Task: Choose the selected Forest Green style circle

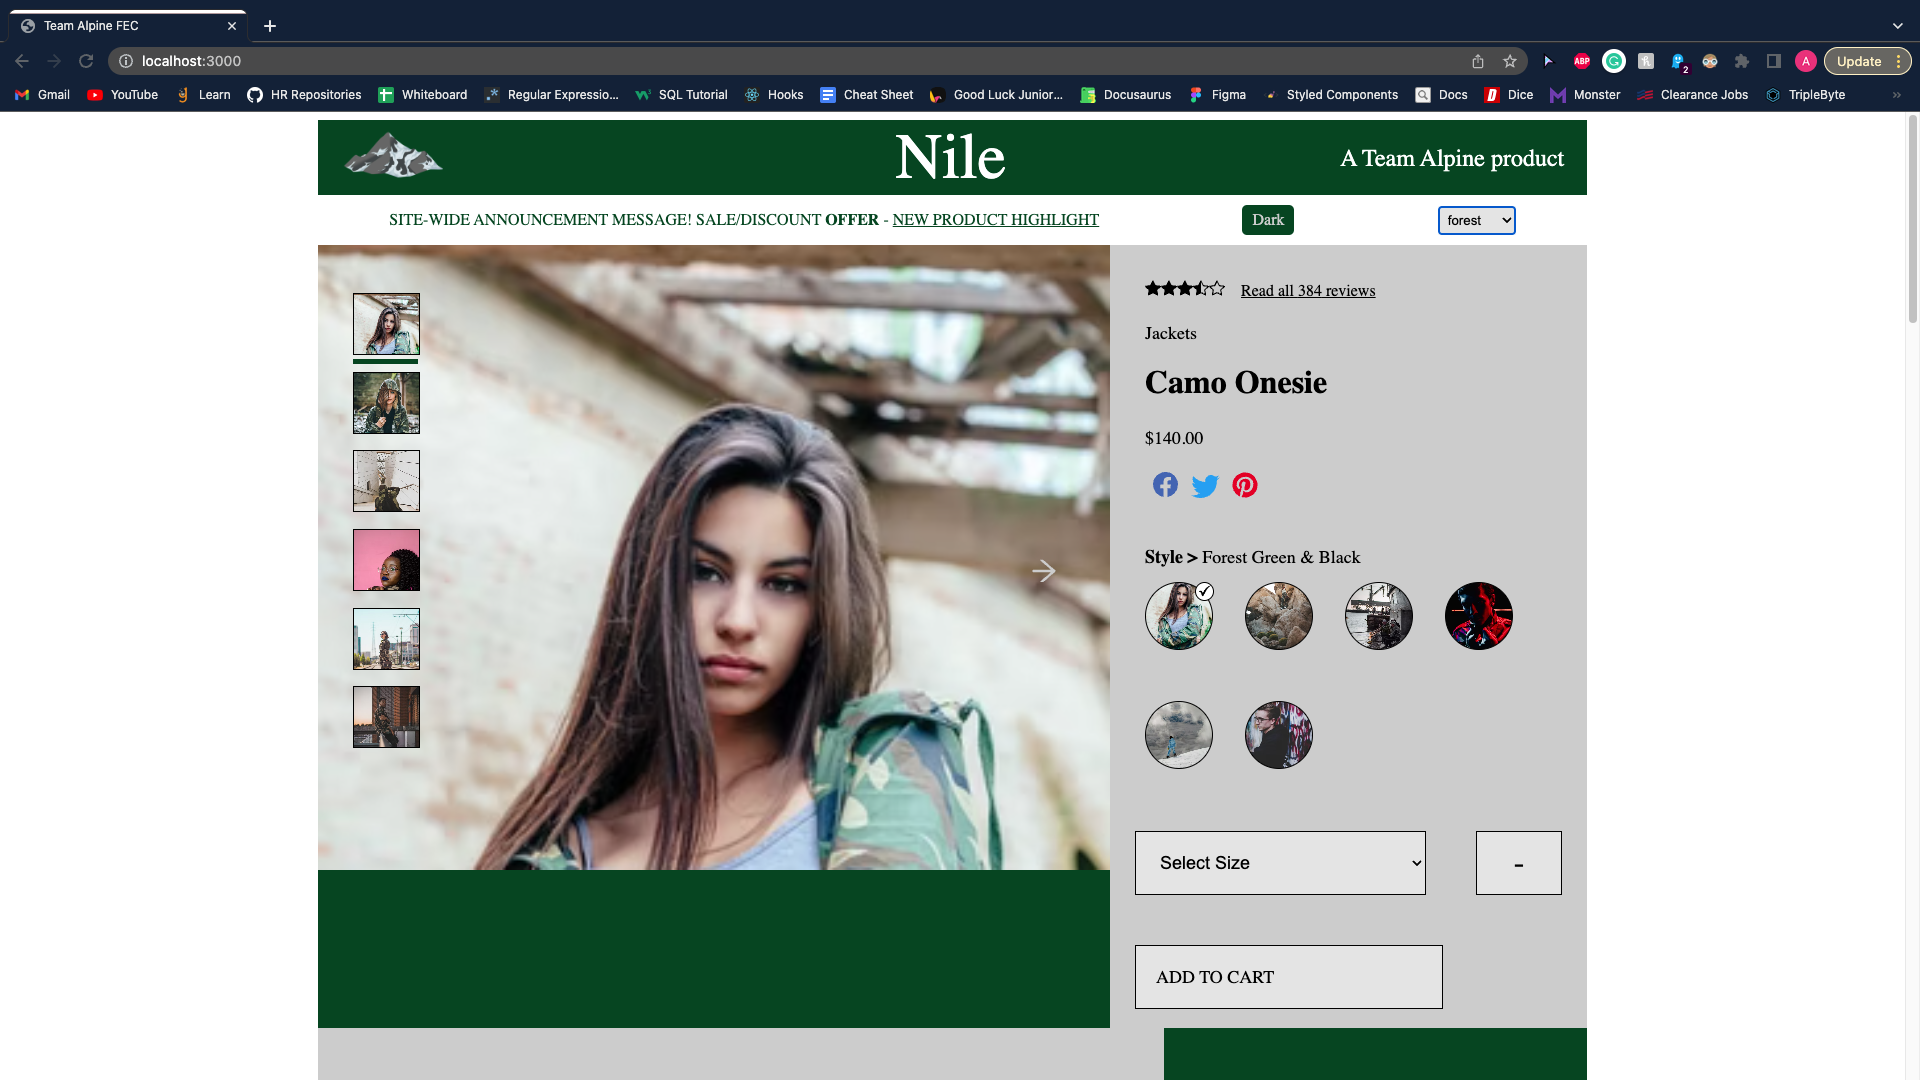Action: (x=1178, y=616)
